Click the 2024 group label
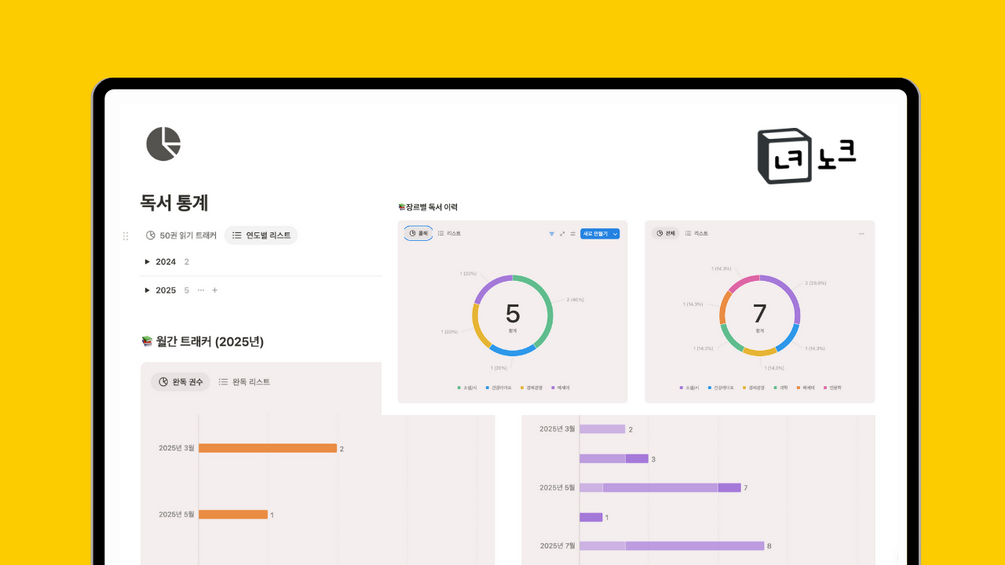 point(165,262)
